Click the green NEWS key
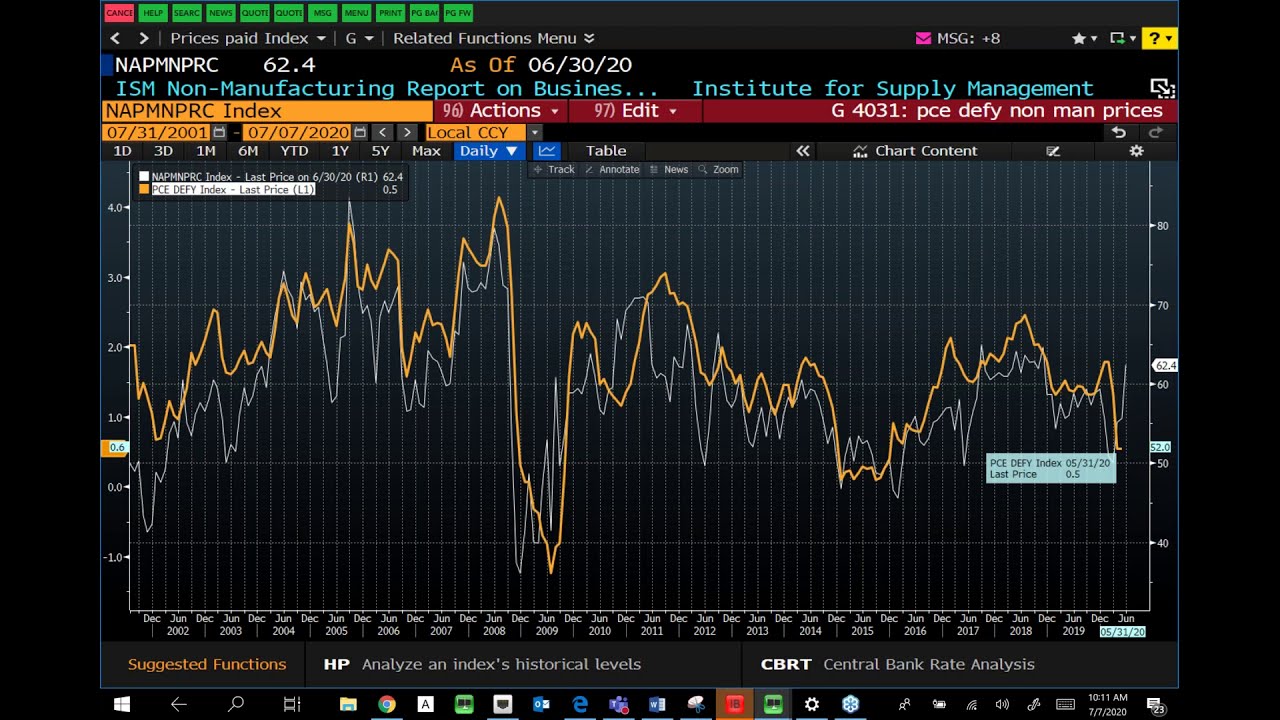This screenshot has width=1280, height=720. (221, 13)
